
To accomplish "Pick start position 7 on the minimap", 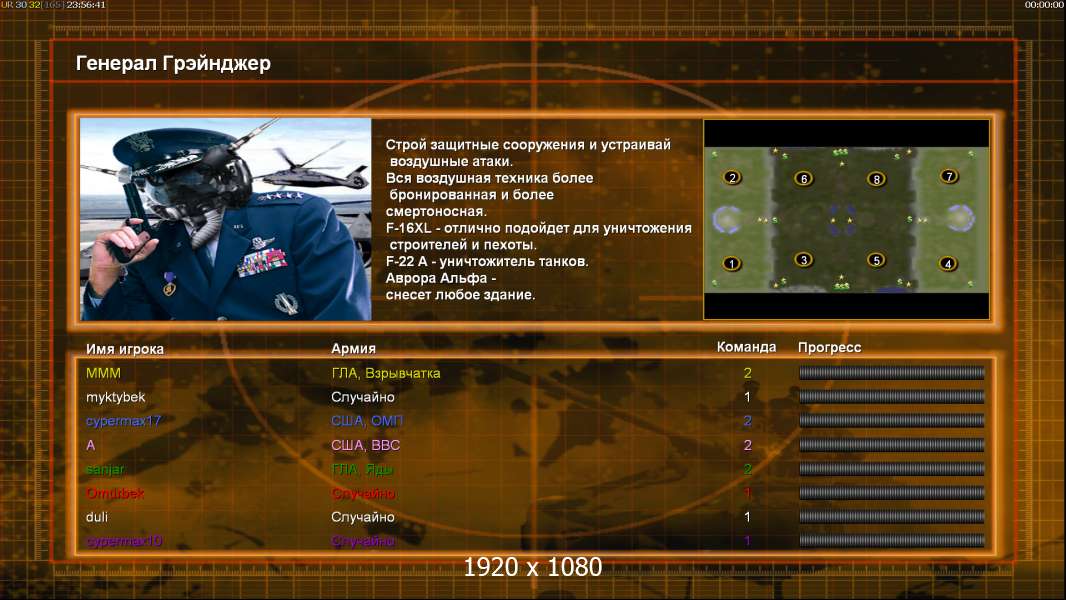I will pos(948,177).
